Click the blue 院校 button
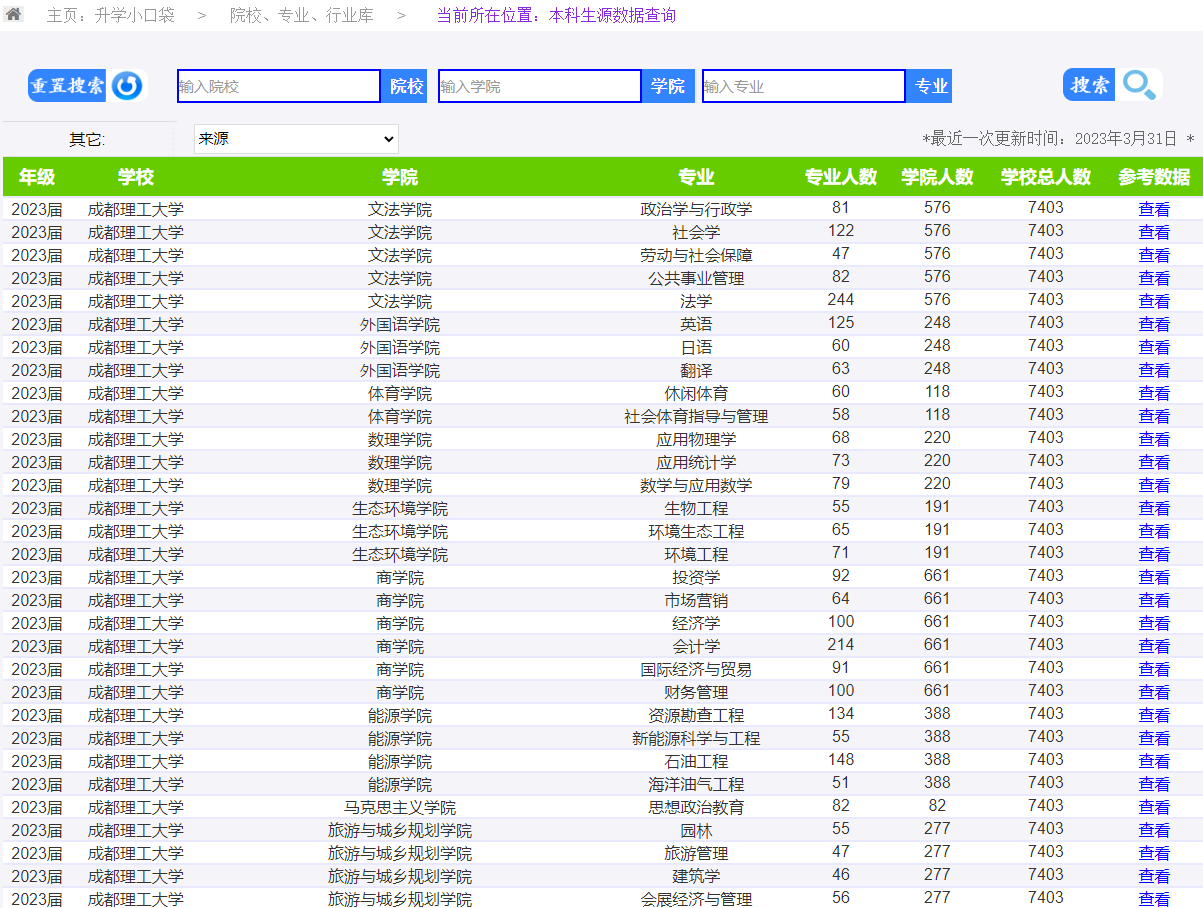This screenshot has height=908, width=1203. coord(406,87)
